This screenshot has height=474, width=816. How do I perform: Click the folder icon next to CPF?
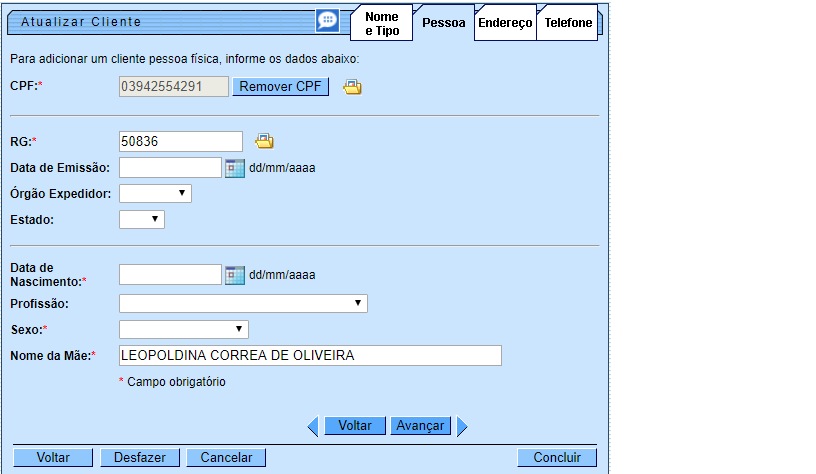[x=352, y=87]
